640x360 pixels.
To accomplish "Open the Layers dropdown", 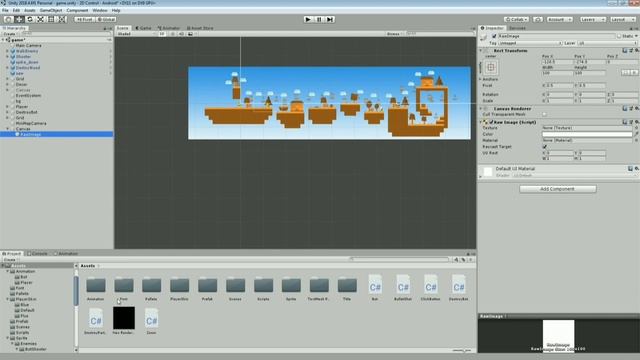I will tap(592, 19).
